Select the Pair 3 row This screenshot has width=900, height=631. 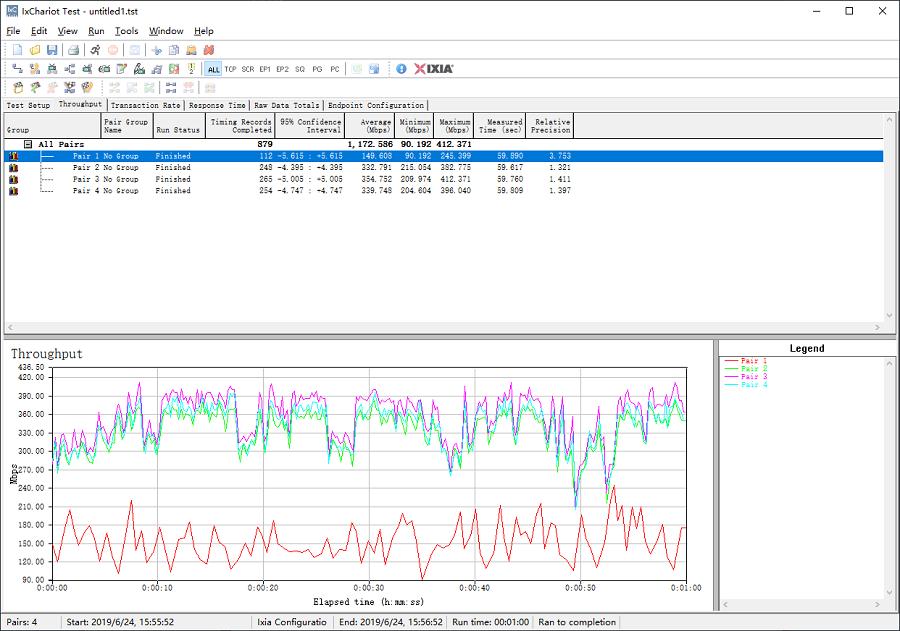(x=105, y=179)
